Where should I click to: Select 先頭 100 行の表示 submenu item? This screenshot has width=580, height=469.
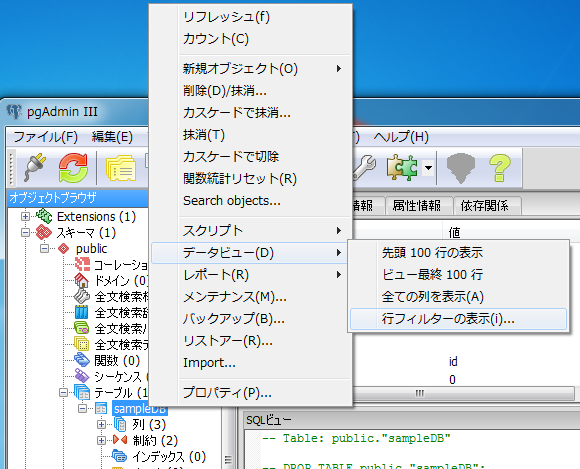458,253
